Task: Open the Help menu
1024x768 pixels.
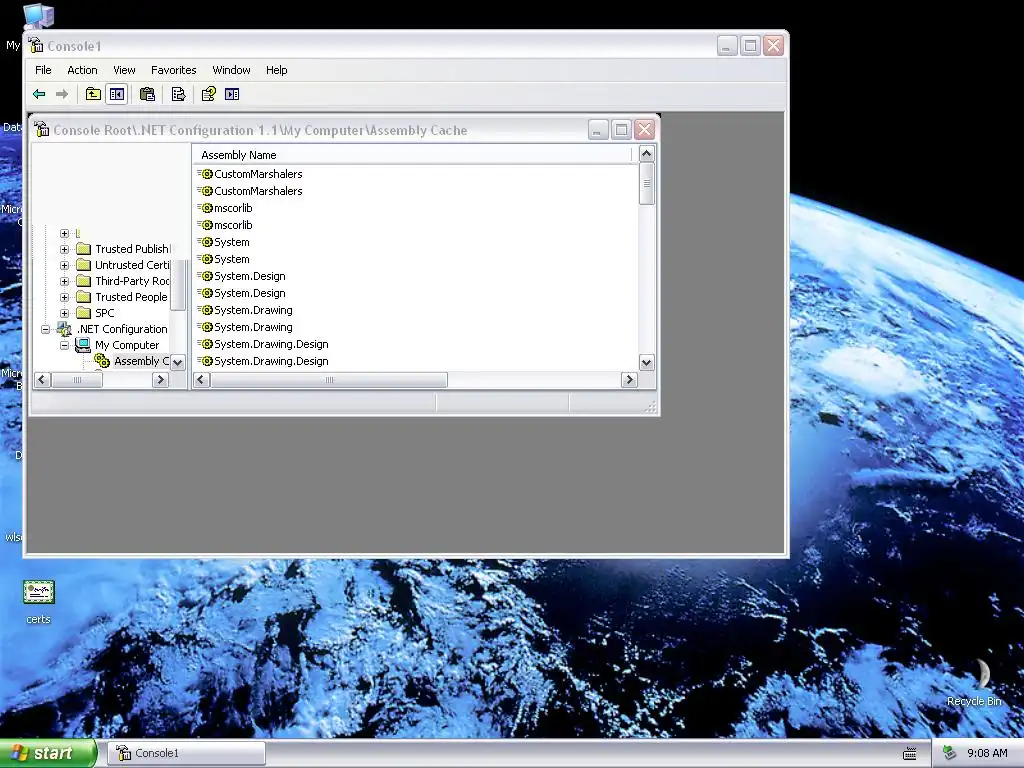Action: [x=276, y=70]
